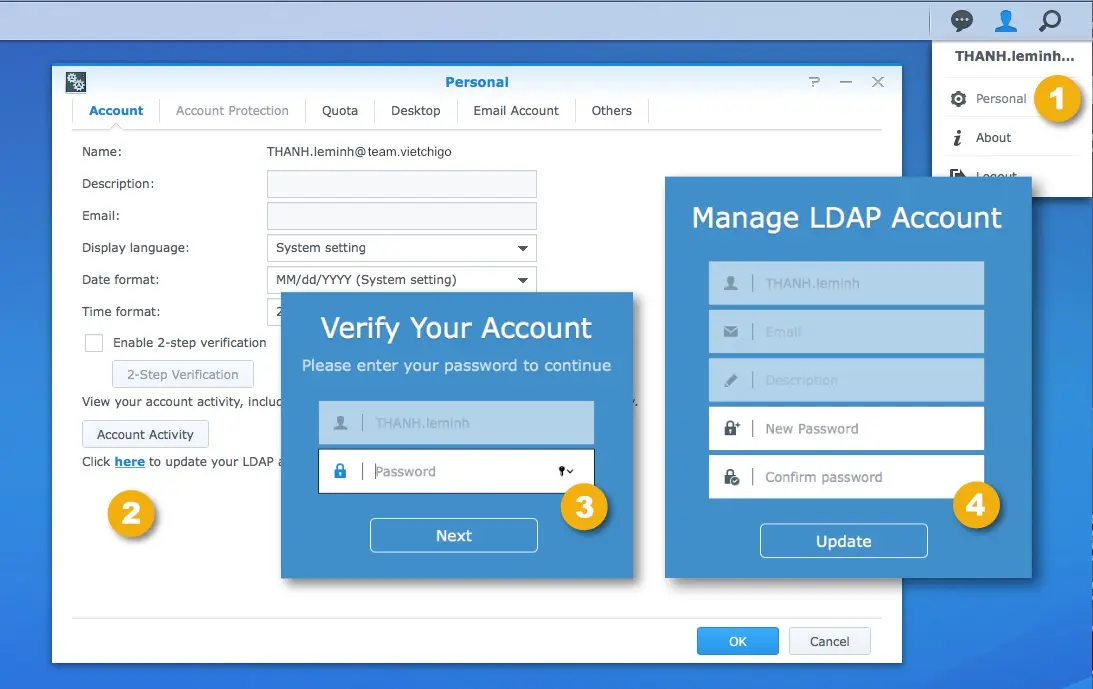This screenshot has width=1093, height=689.
Task: Click the Description field in Manage LDAP Account
Action: tap(846, 380)
